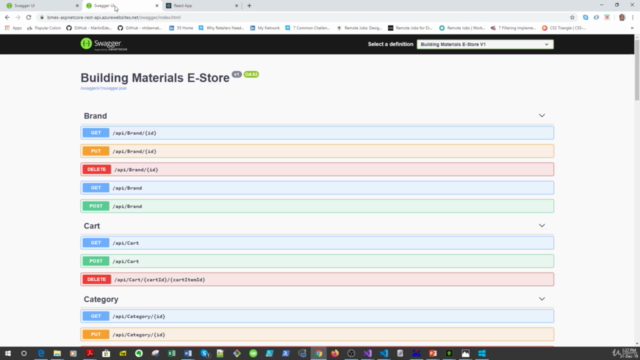Open Skype from the taskbar

(x=204, y=353)
